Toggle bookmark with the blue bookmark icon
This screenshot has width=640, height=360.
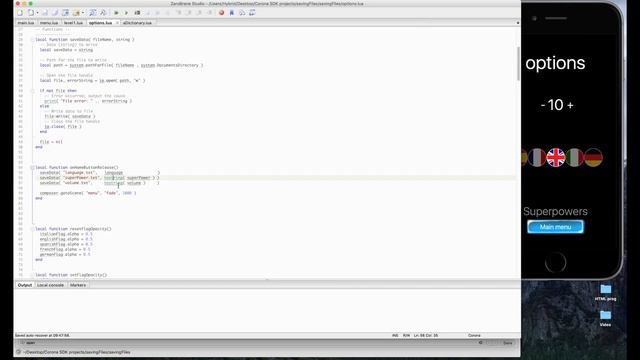pyautogui.click(x=231, y=13)
